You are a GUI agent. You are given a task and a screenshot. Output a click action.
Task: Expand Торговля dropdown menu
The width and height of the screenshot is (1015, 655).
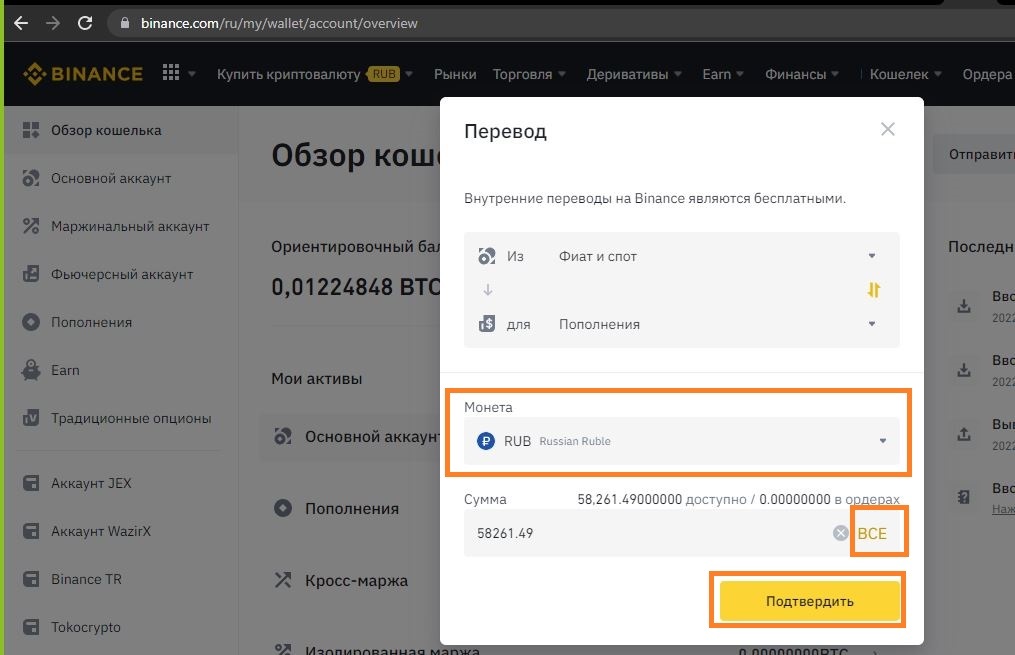pos(562,74)
